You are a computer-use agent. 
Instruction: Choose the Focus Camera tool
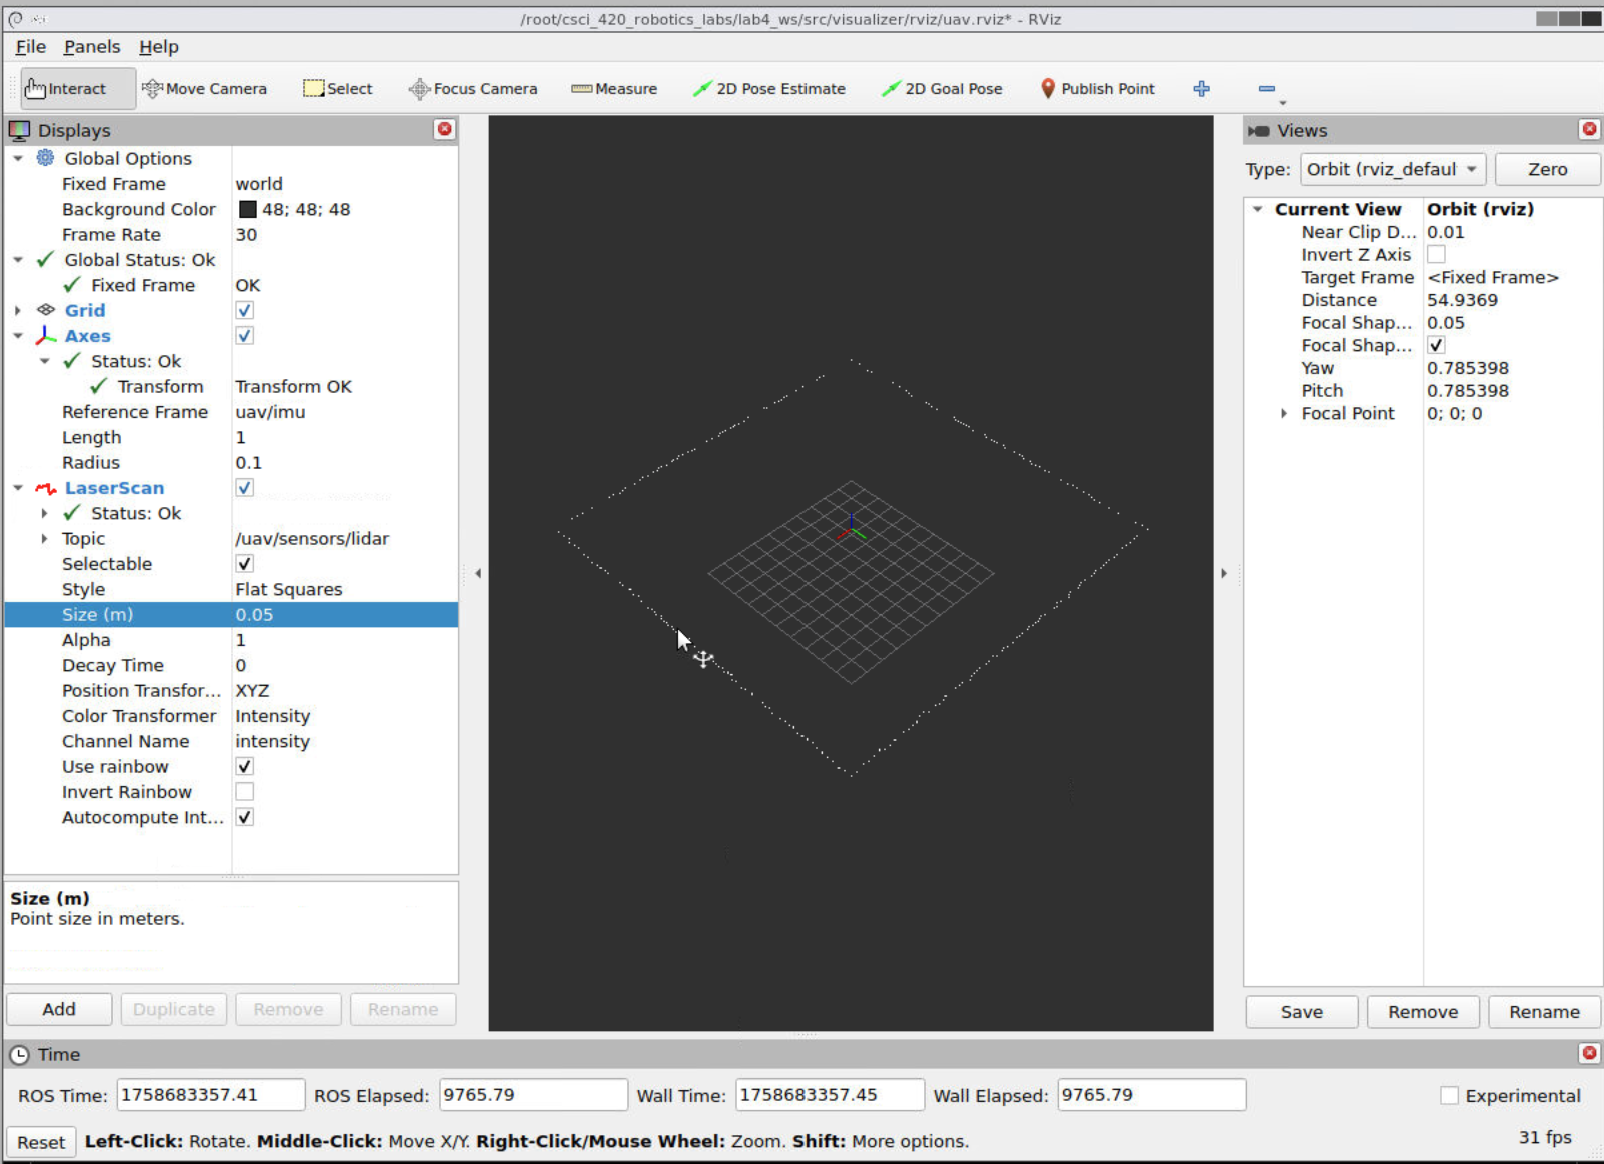(473, 89)
